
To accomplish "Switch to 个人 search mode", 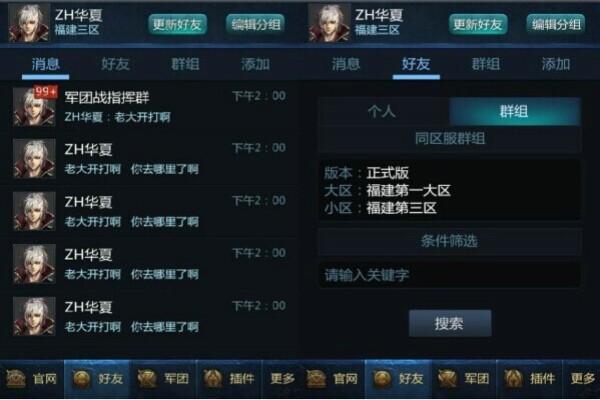I will pyautogui.click(x=383, y=111).
